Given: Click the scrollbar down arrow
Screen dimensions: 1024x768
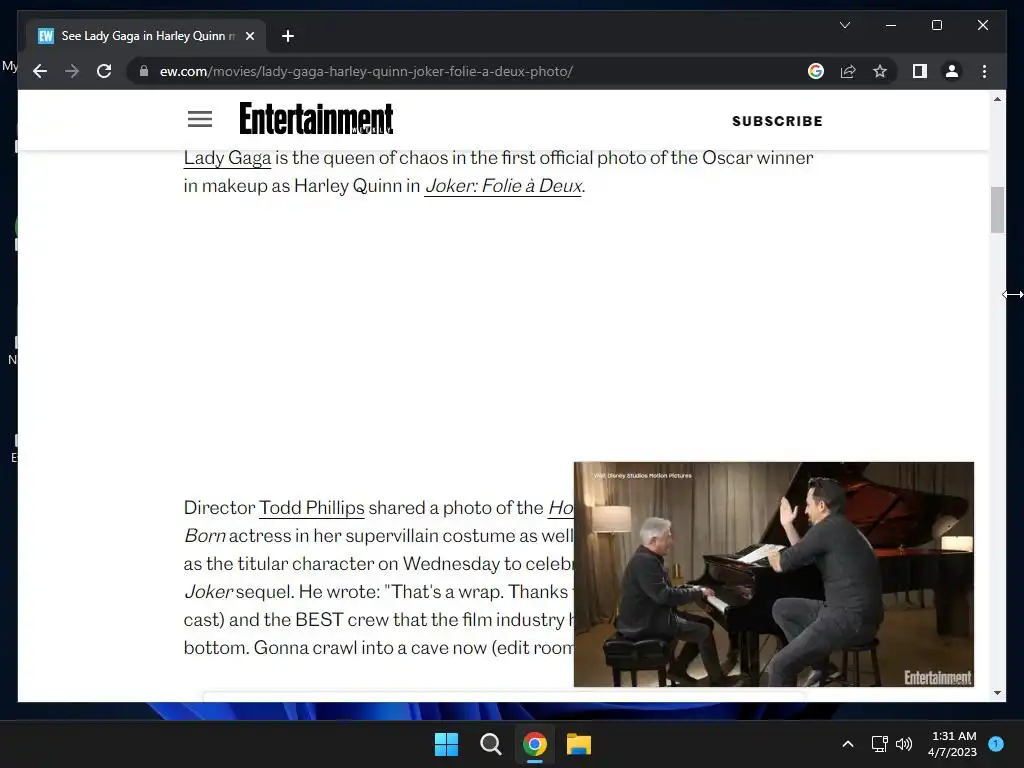Looking at the screenshot, I should click(x=997, y=693).
